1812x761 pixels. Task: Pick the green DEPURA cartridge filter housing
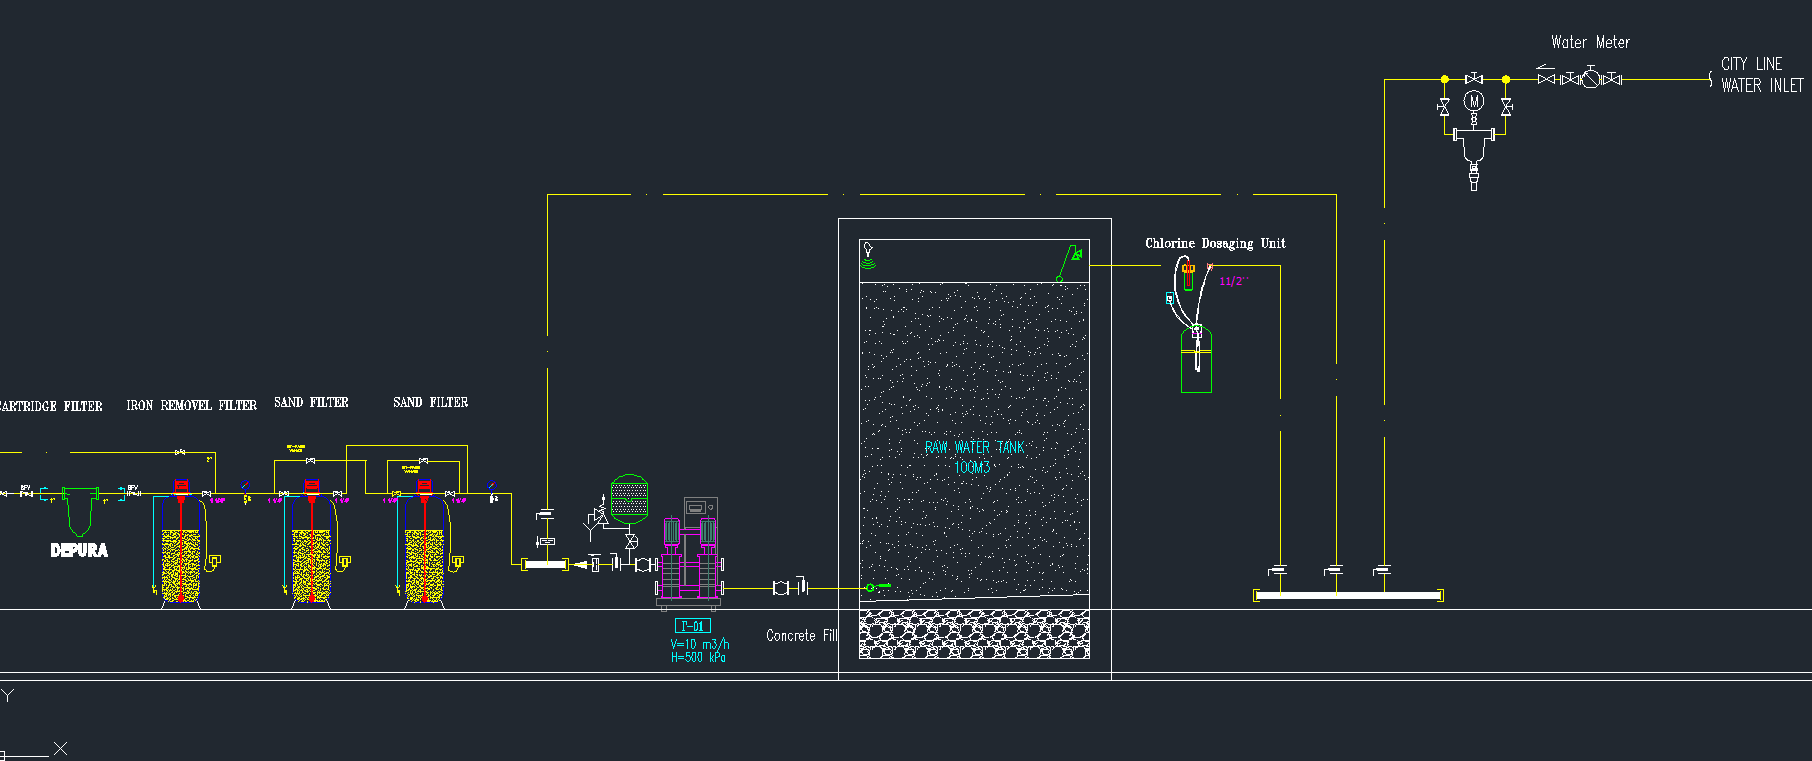tap(79, 512)
